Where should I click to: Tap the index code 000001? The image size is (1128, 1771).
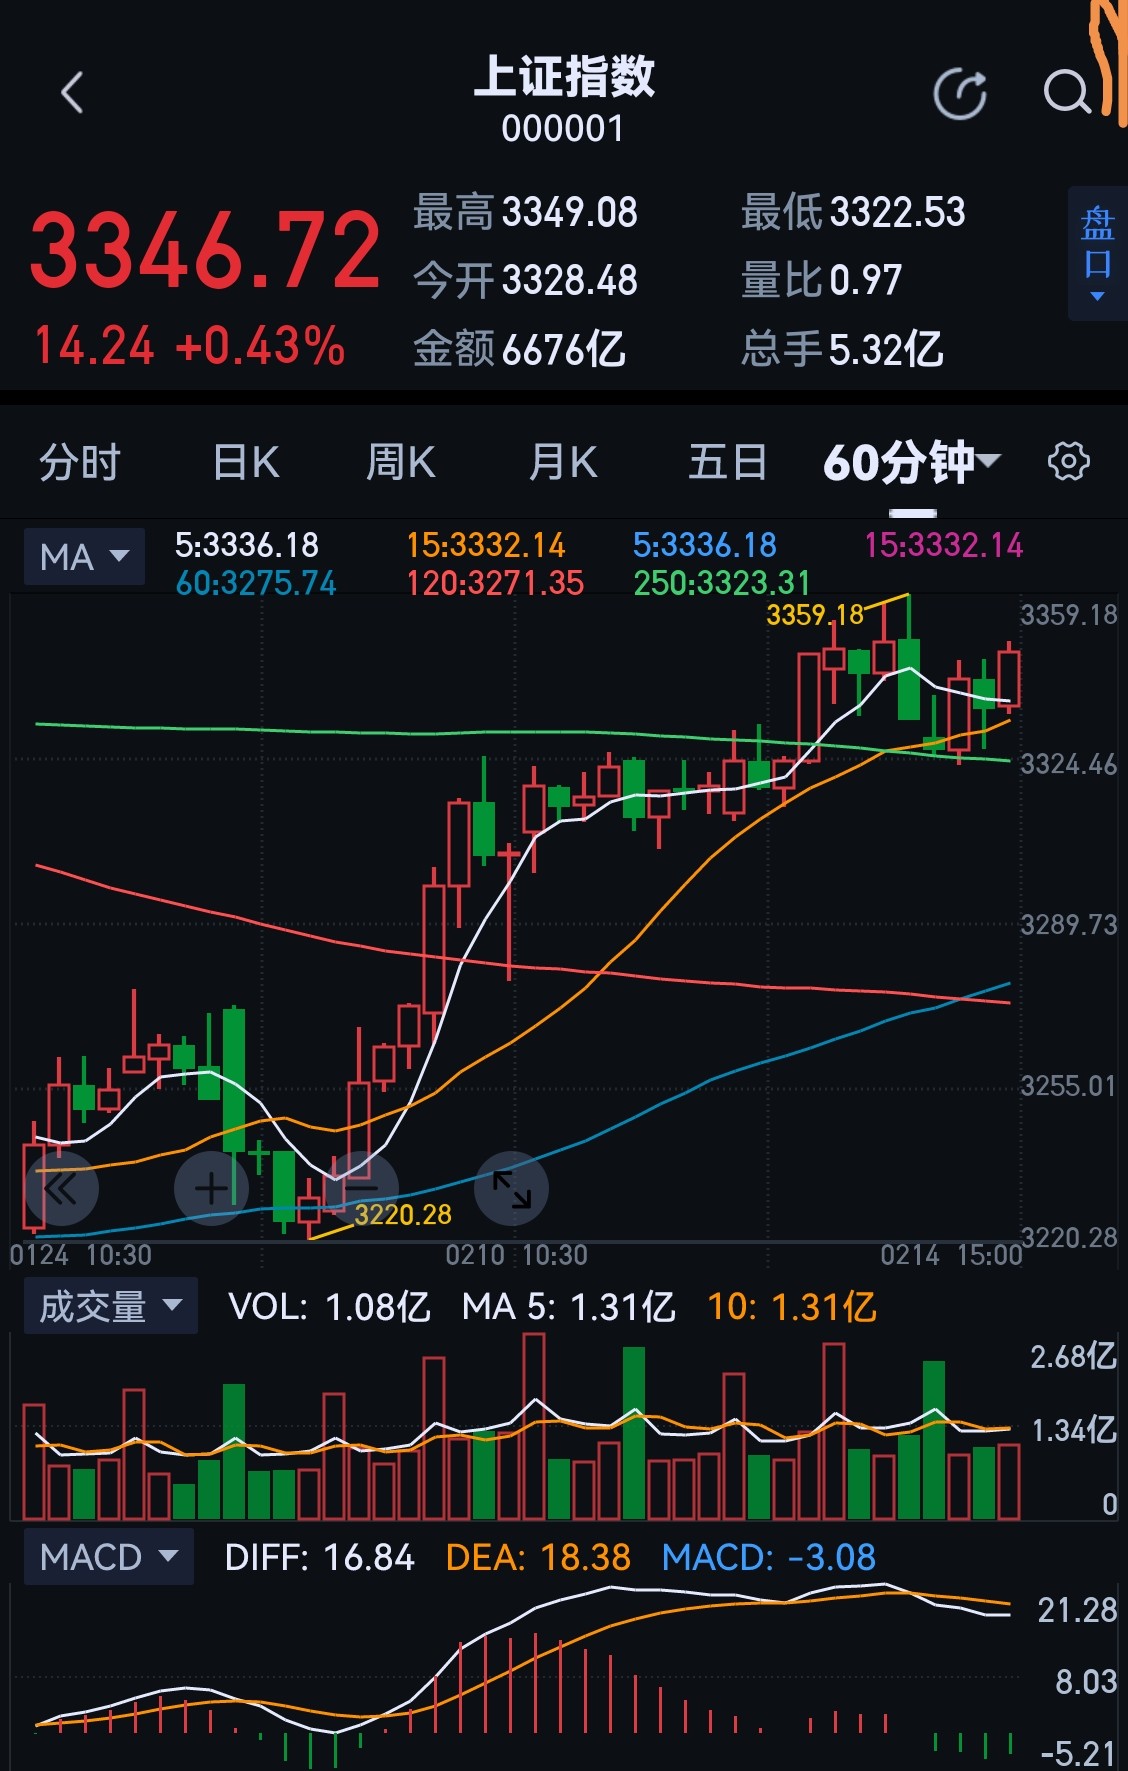tap(563, 129)
